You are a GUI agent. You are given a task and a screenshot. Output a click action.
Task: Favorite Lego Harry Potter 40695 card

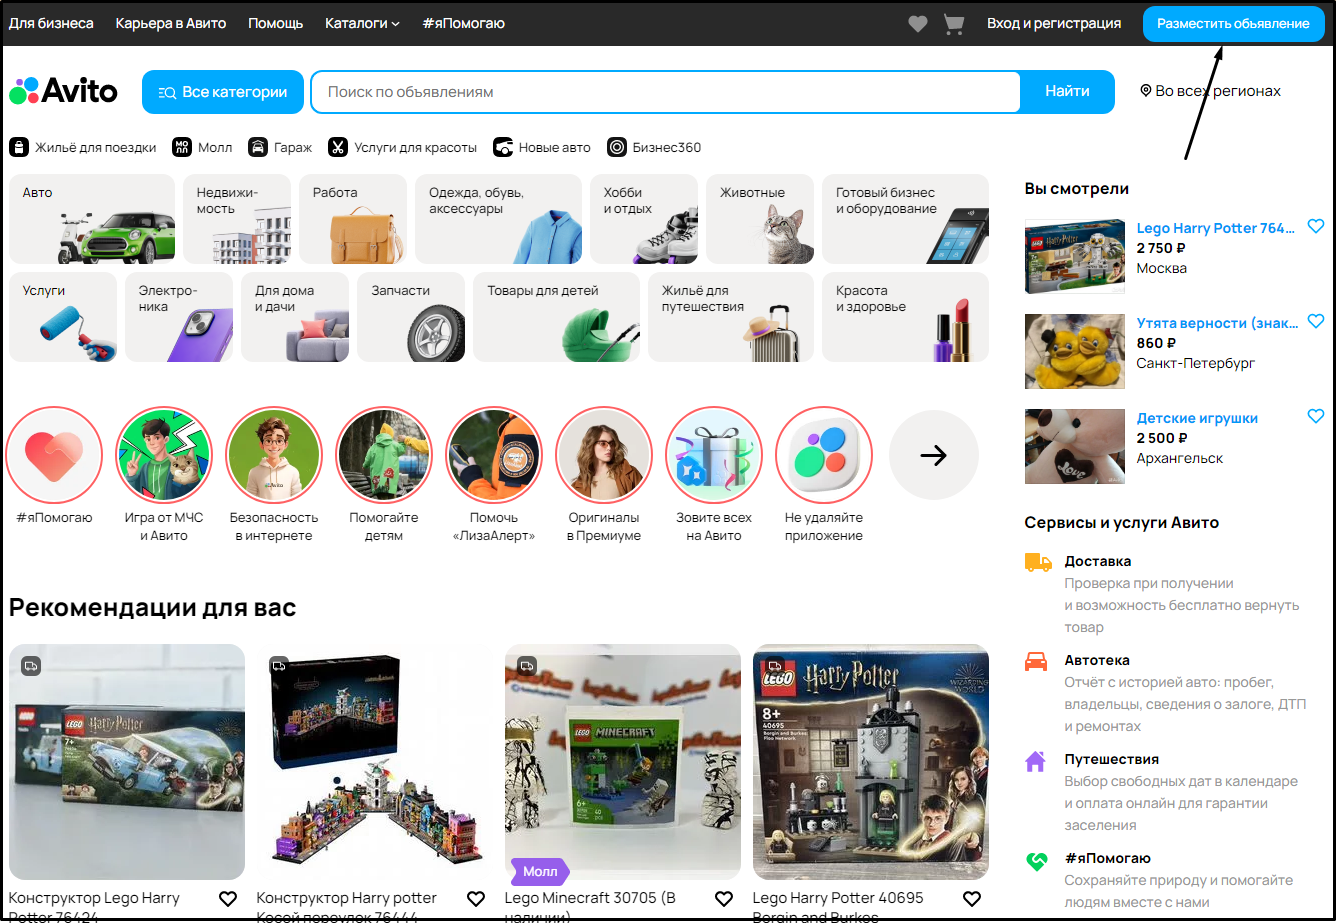click(x=972, y=899)
